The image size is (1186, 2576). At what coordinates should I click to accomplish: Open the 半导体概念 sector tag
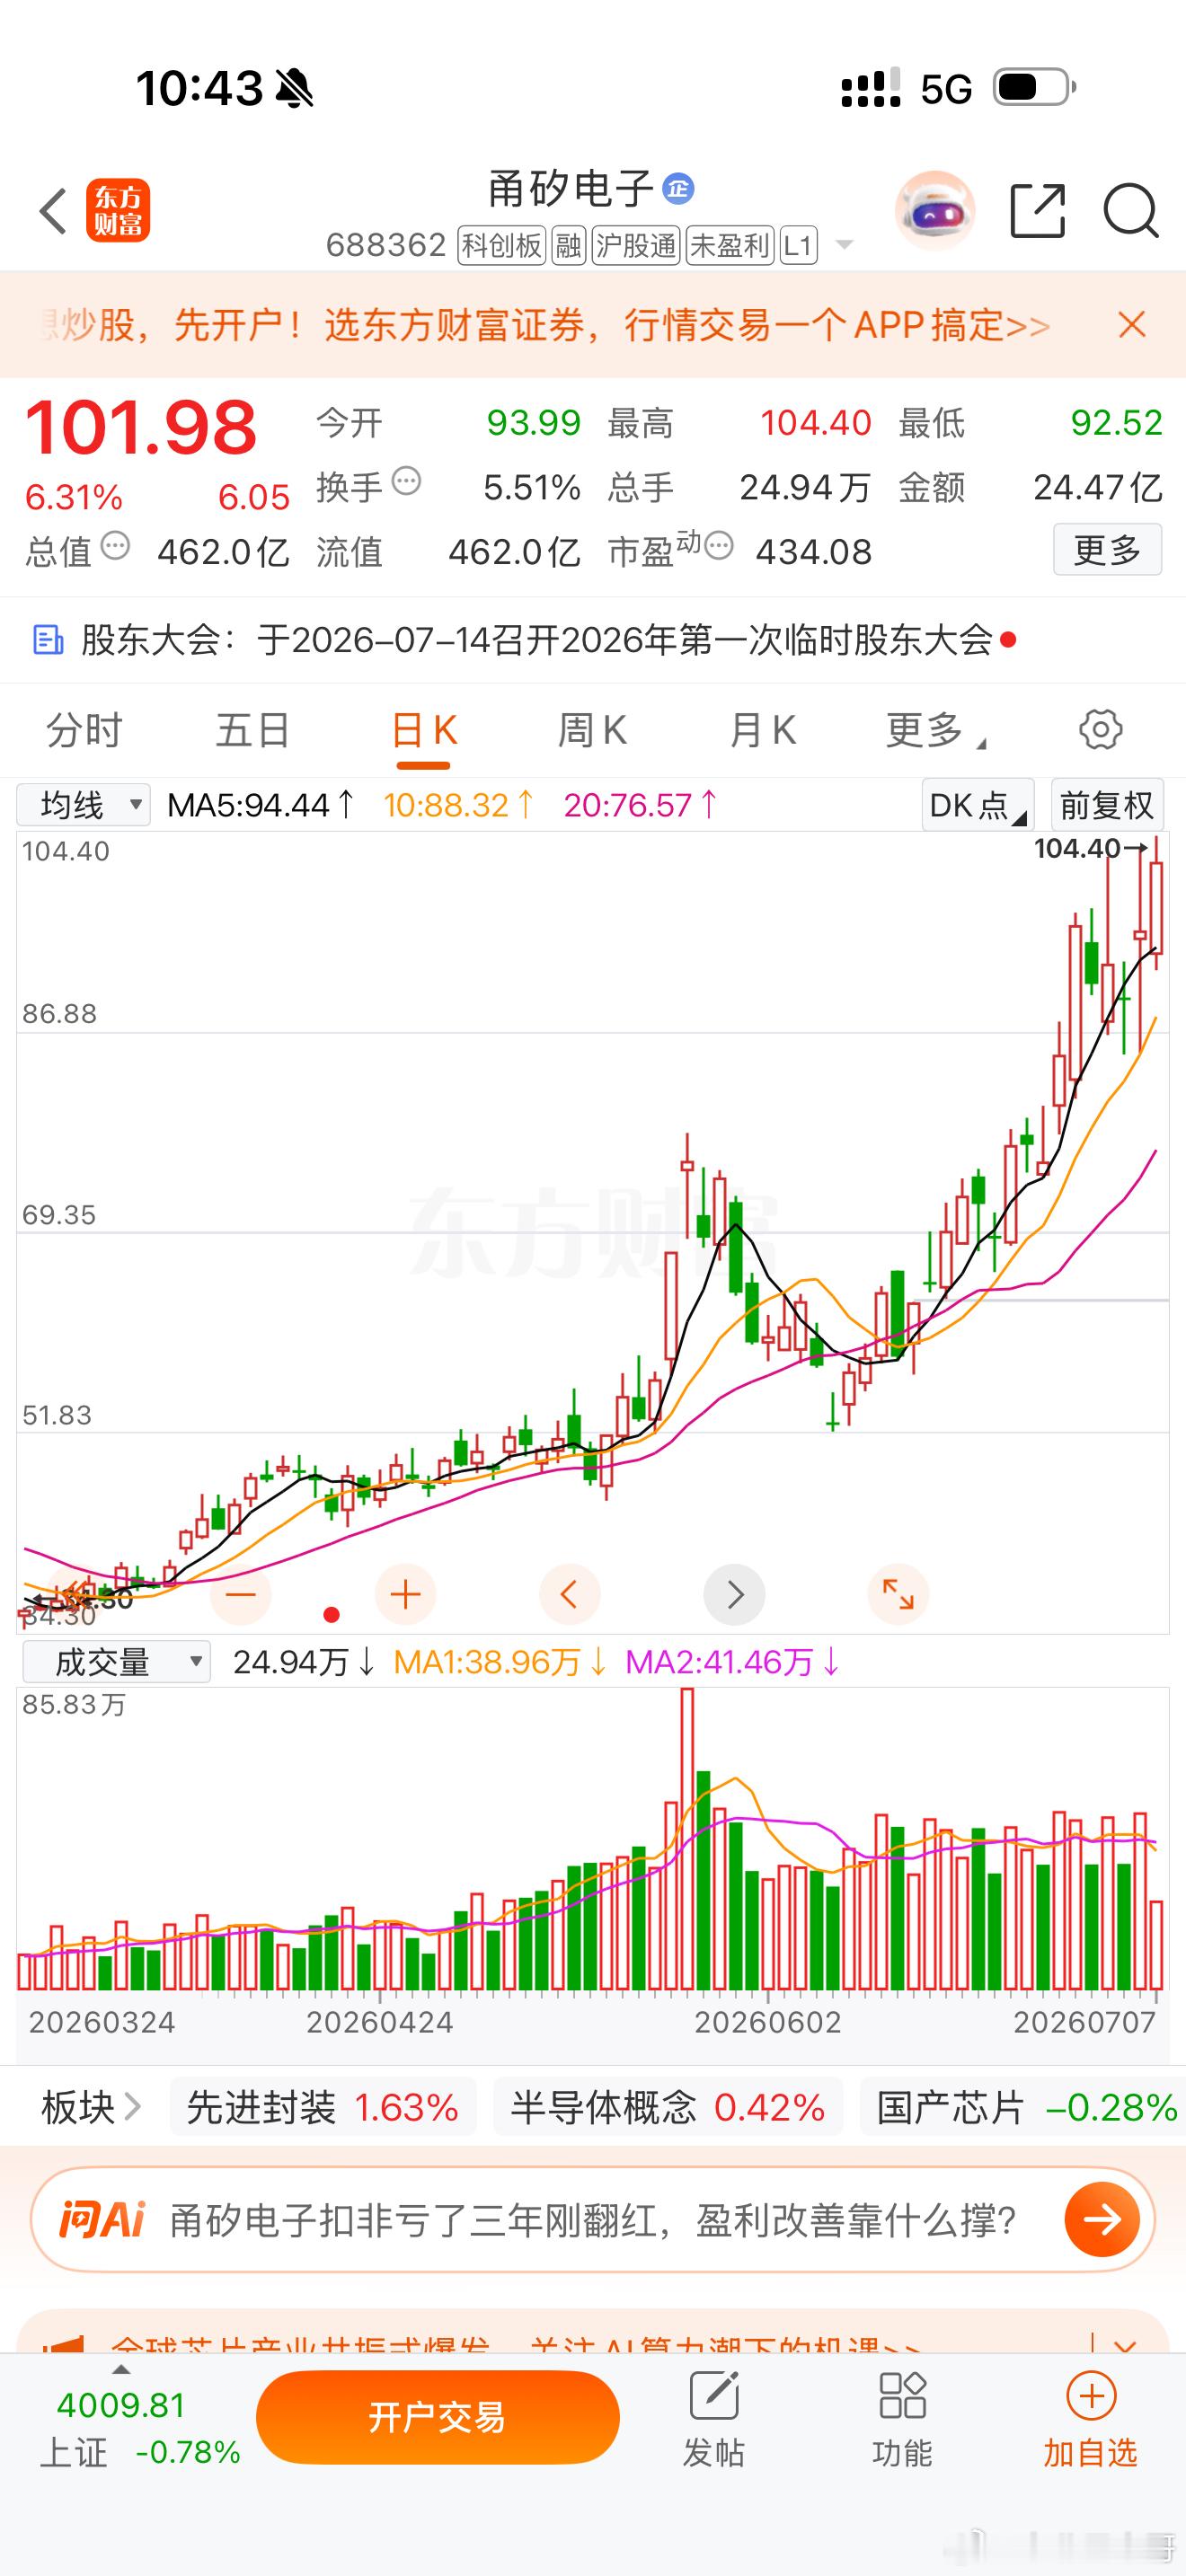pos(667,2108)
